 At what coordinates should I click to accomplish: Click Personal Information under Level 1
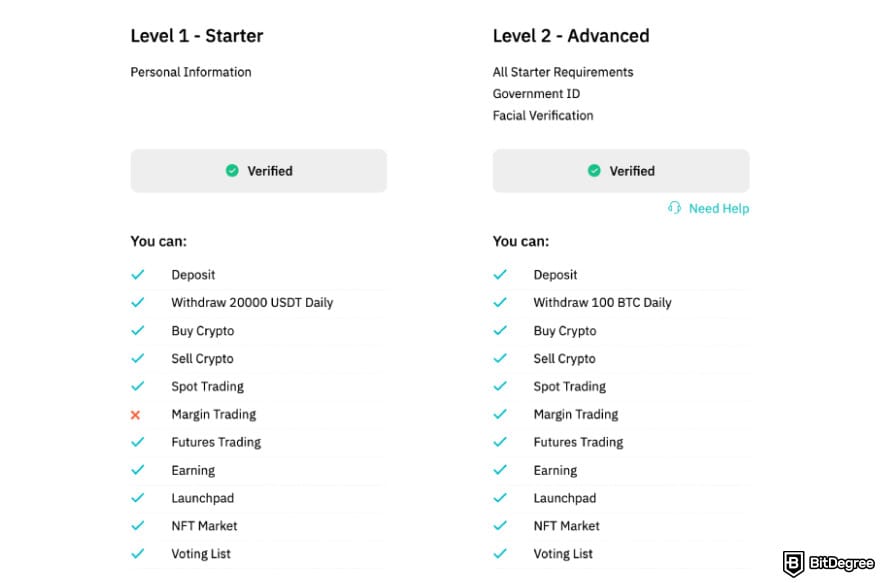[x=191, y=72]
